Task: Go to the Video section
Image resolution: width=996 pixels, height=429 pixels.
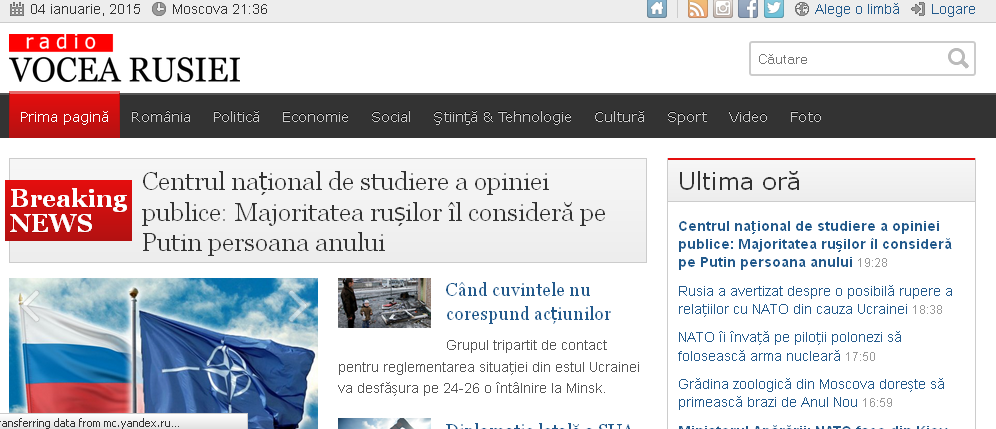Action: point(748,117)
